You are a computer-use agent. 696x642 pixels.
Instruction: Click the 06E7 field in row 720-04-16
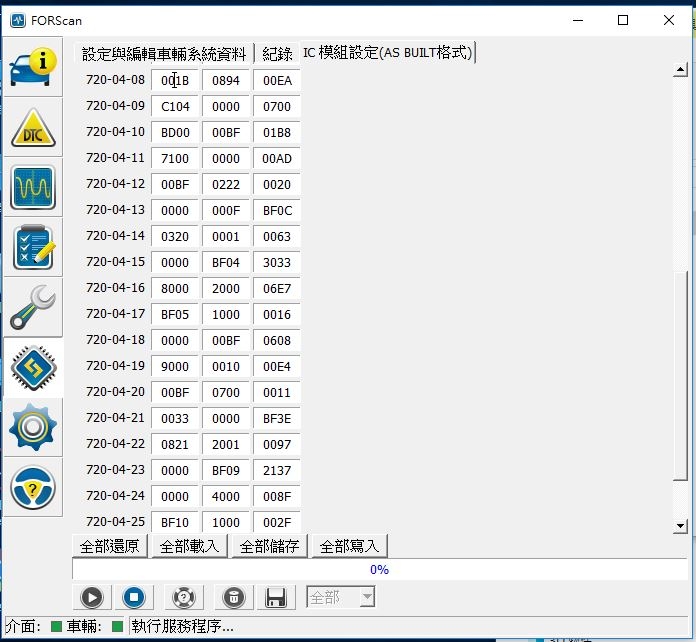[x=277, y=289]
